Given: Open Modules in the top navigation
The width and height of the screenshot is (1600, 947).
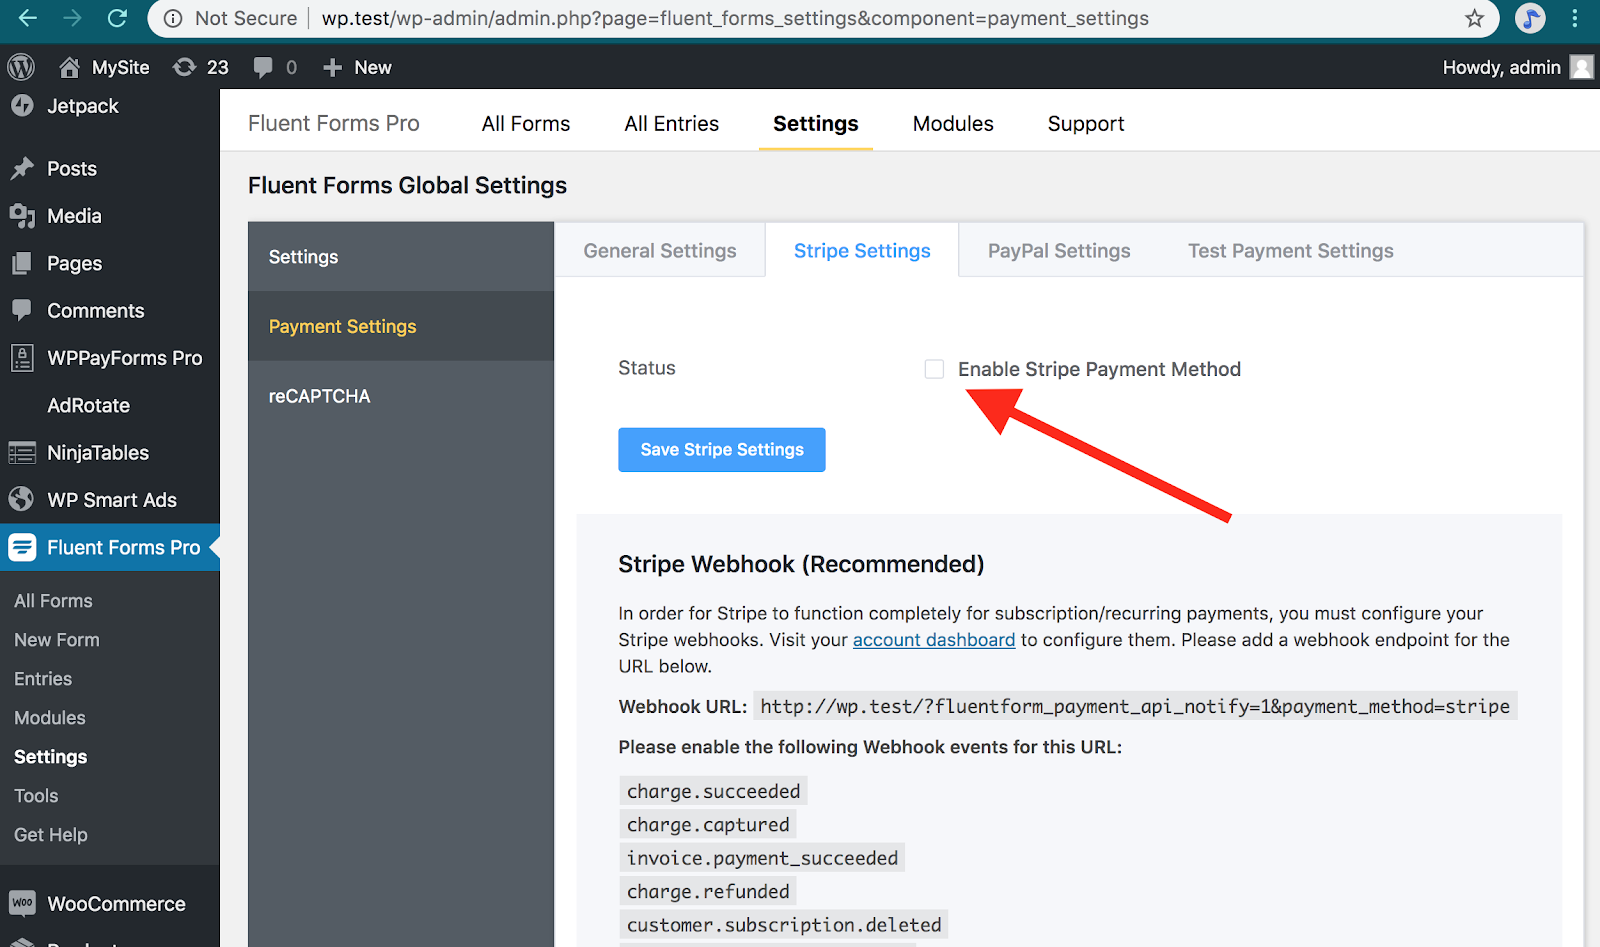Looking at the screenshot, I should pos(953,124).
